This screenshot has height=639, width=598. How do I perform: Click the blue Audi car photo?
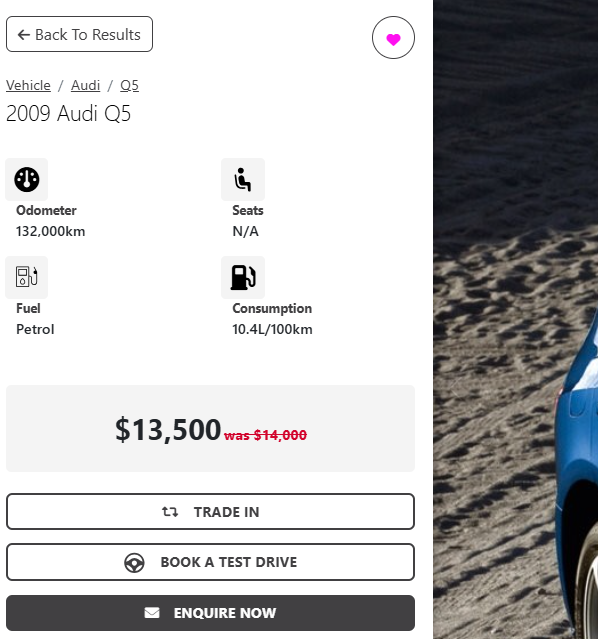[x=516, y=320]
